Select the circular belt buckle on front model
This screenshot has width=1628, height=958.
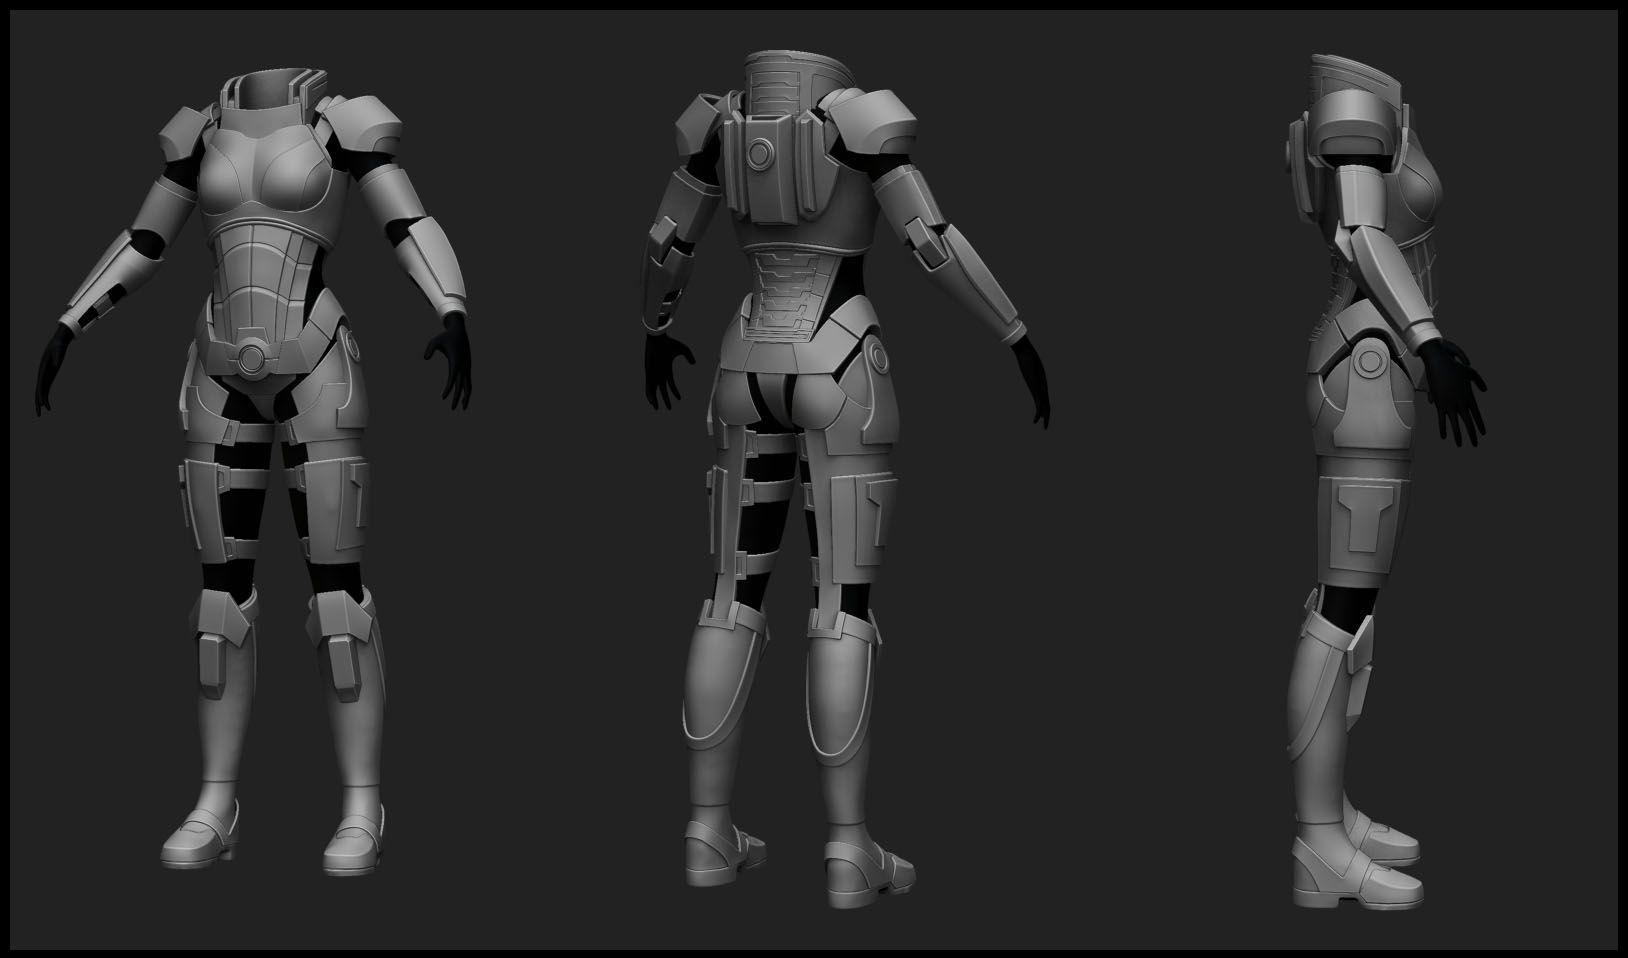251,357
